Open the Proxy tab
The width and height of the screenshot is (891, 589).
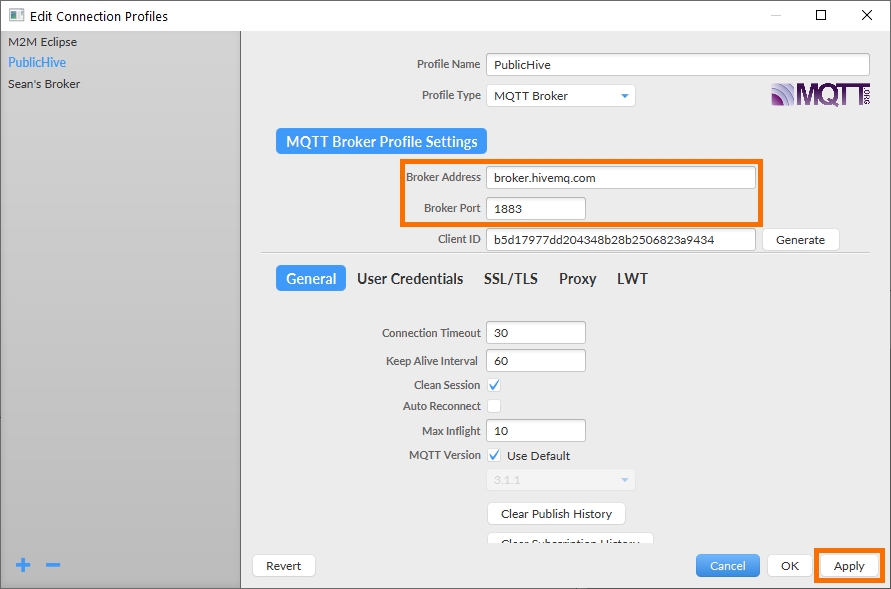coord(577,278)
